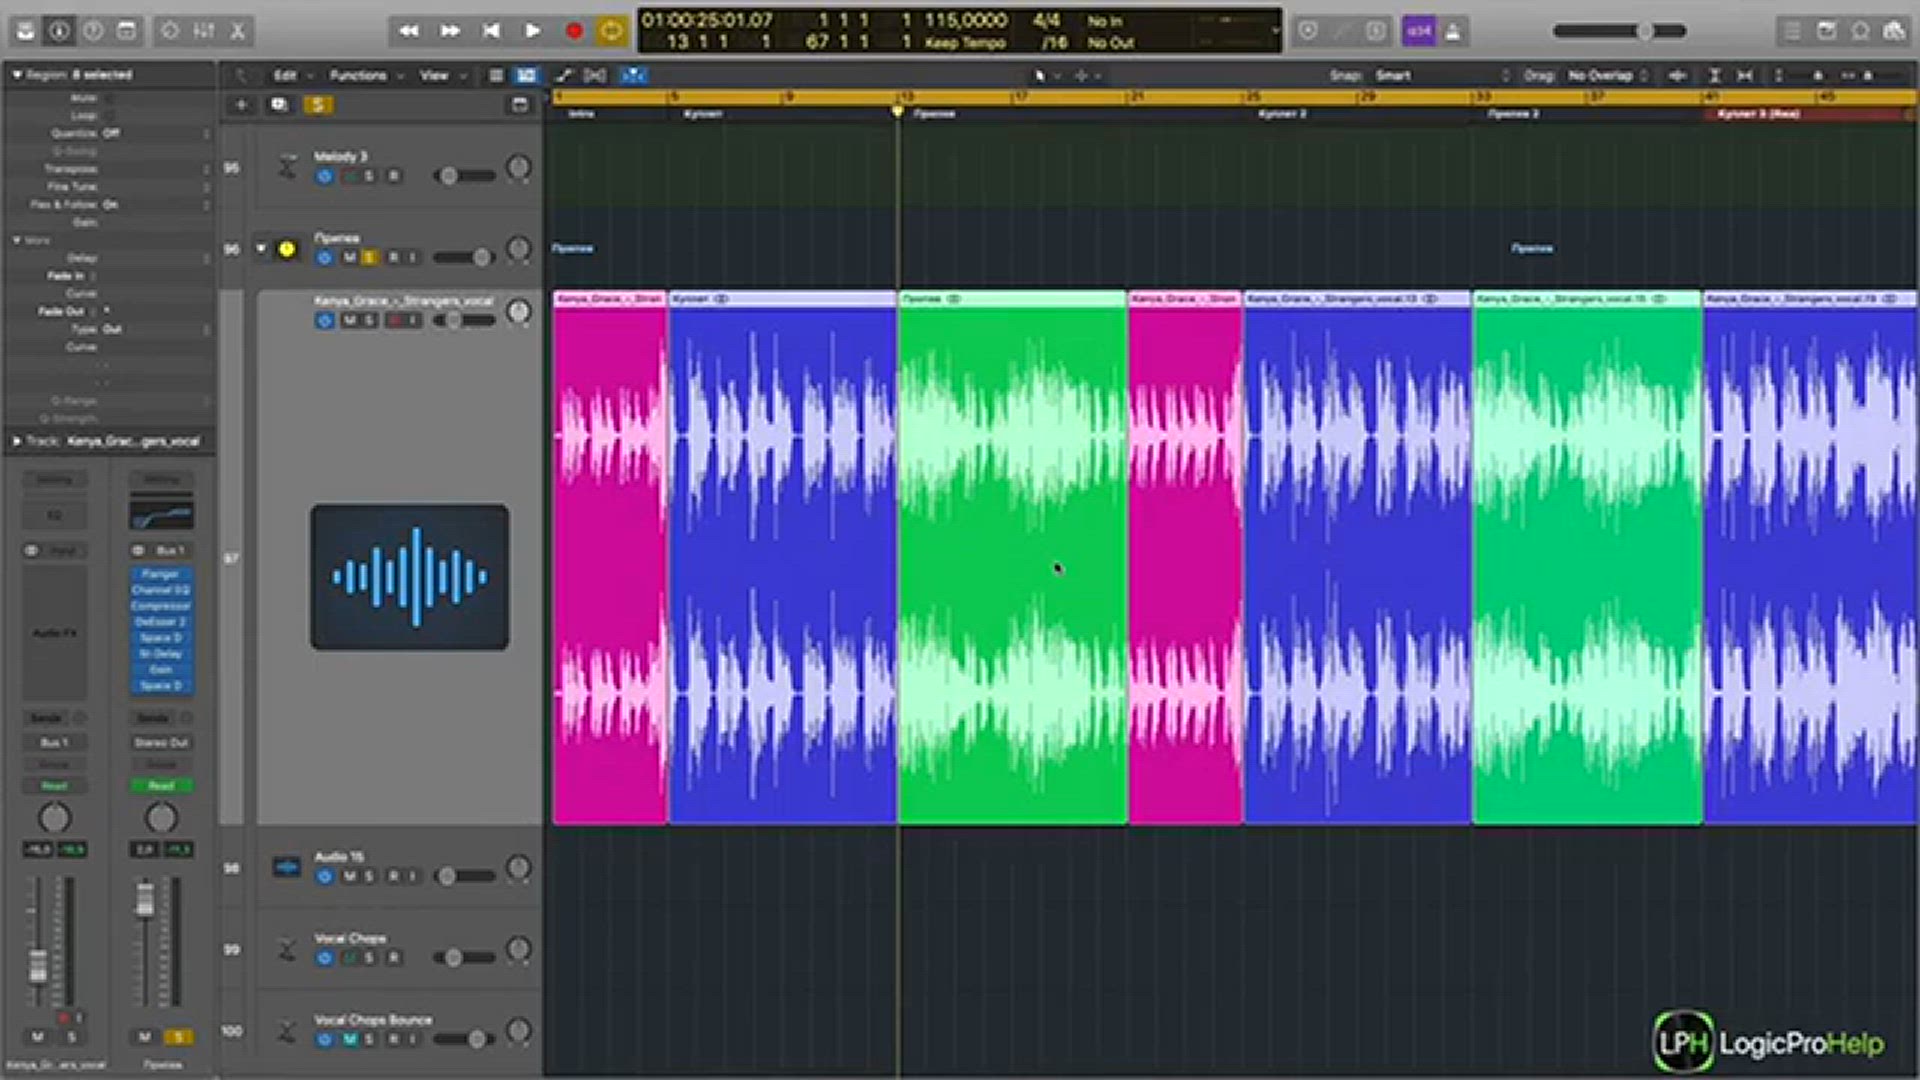1920x1080 pixels.
Task: Toggle the Flex show/hide button
Action: (595, 75)
